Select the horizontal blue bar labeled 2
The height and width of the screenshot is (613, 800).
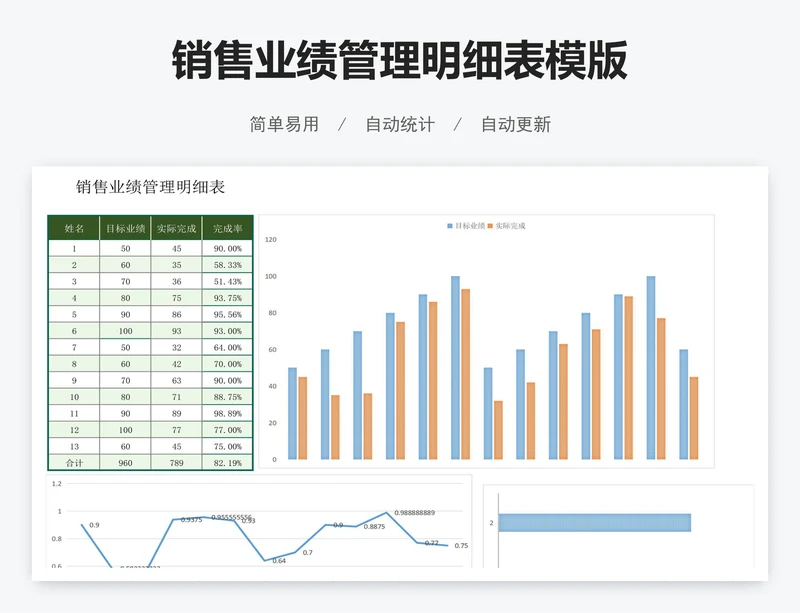pyautogui.click(x=594, y=523)
